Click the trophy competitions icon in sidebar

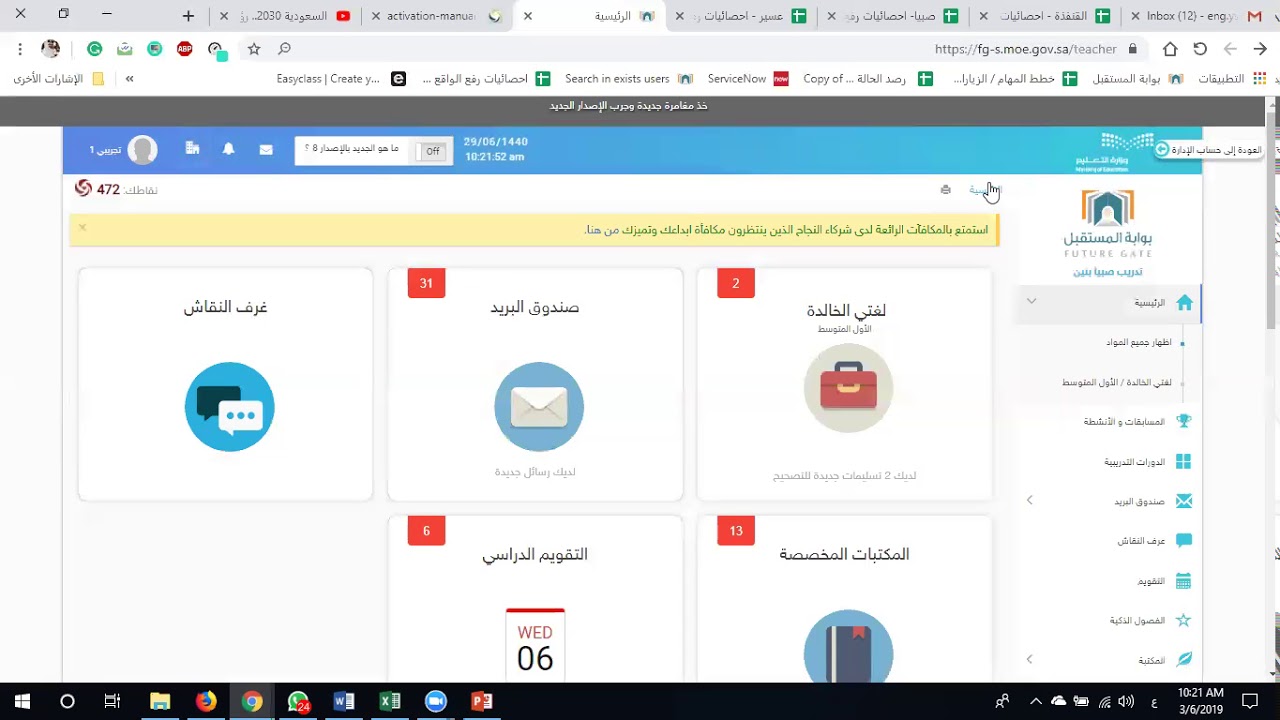pyautogui.click(x=1184, y=421)
